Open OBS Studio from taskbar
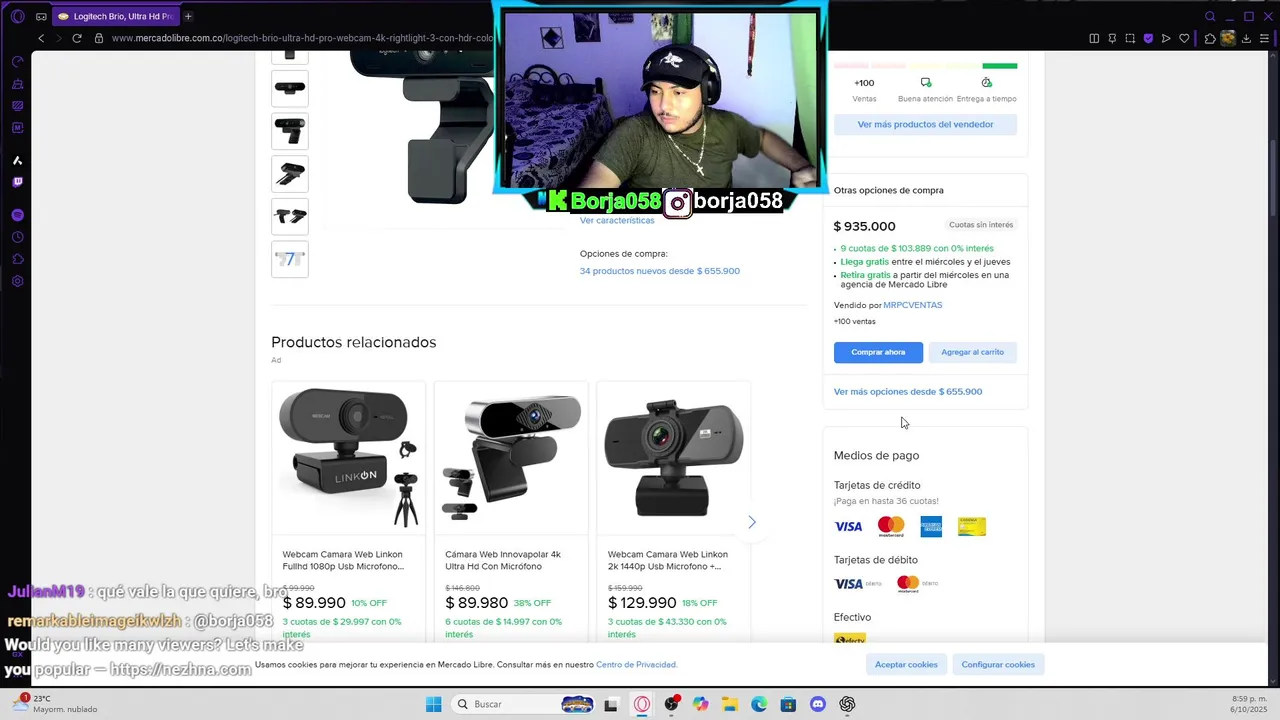Viewport: 1280px width, 720px height. pos(671,704)
